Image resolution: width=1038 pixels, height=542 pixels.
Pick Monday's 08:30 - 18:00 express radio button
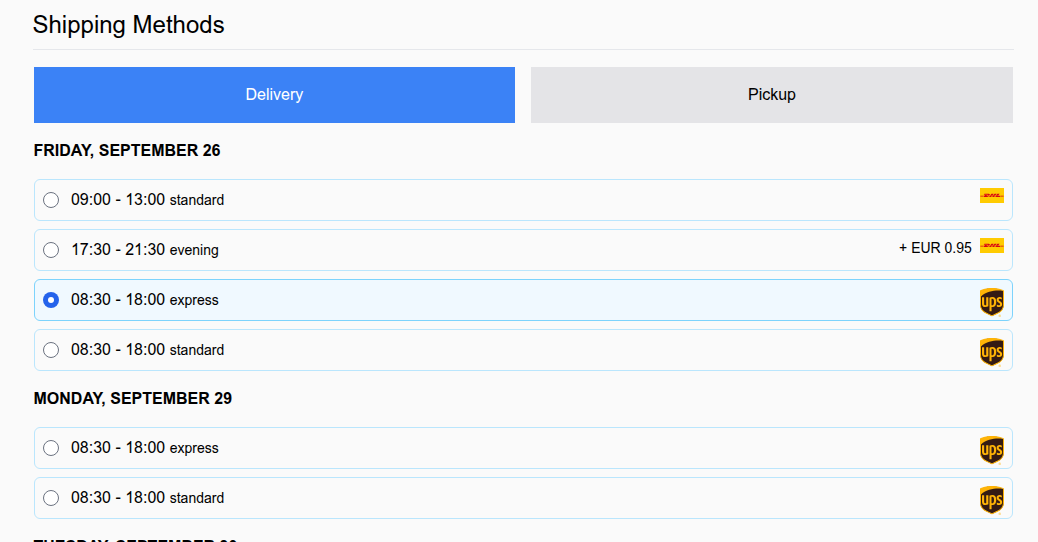pos(51,448)
